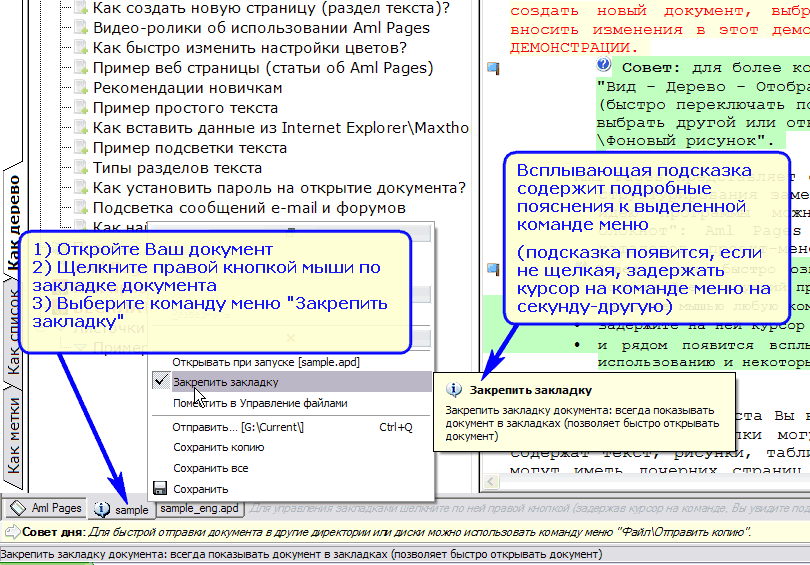Select tree node 'Пример простого текста'

(x=185, y=108)
